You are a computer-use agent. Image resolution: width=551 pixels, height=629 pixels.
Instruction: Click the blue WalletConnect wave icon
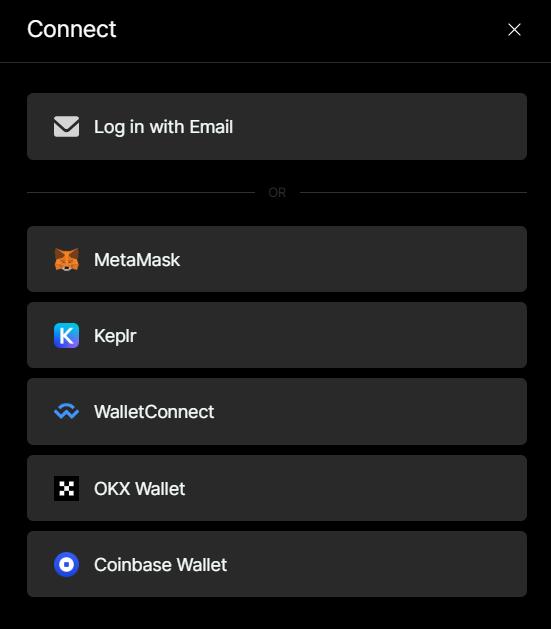click(67, 412)
